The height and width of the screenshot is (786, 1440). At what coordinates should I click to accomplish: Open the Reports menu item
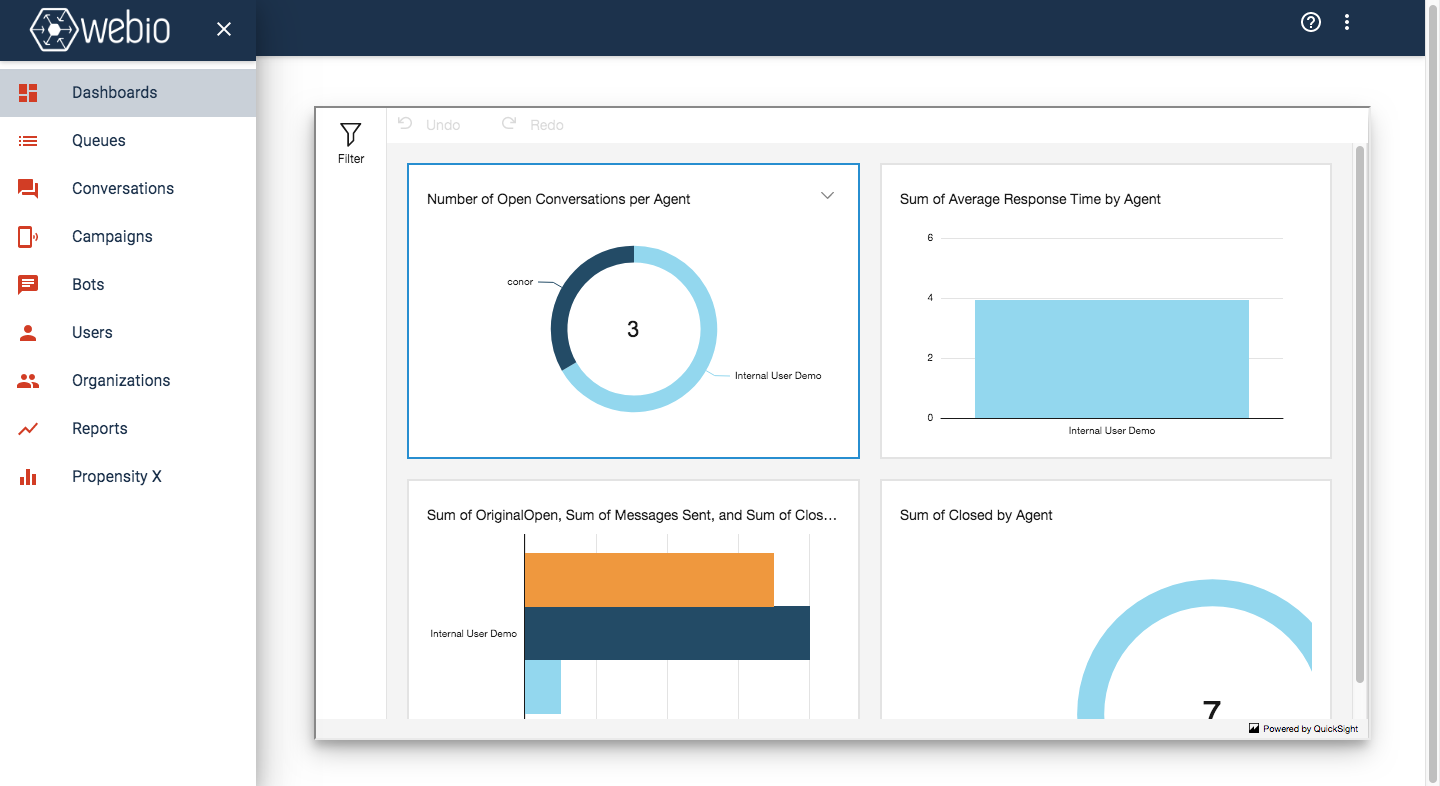click(128, 429)
